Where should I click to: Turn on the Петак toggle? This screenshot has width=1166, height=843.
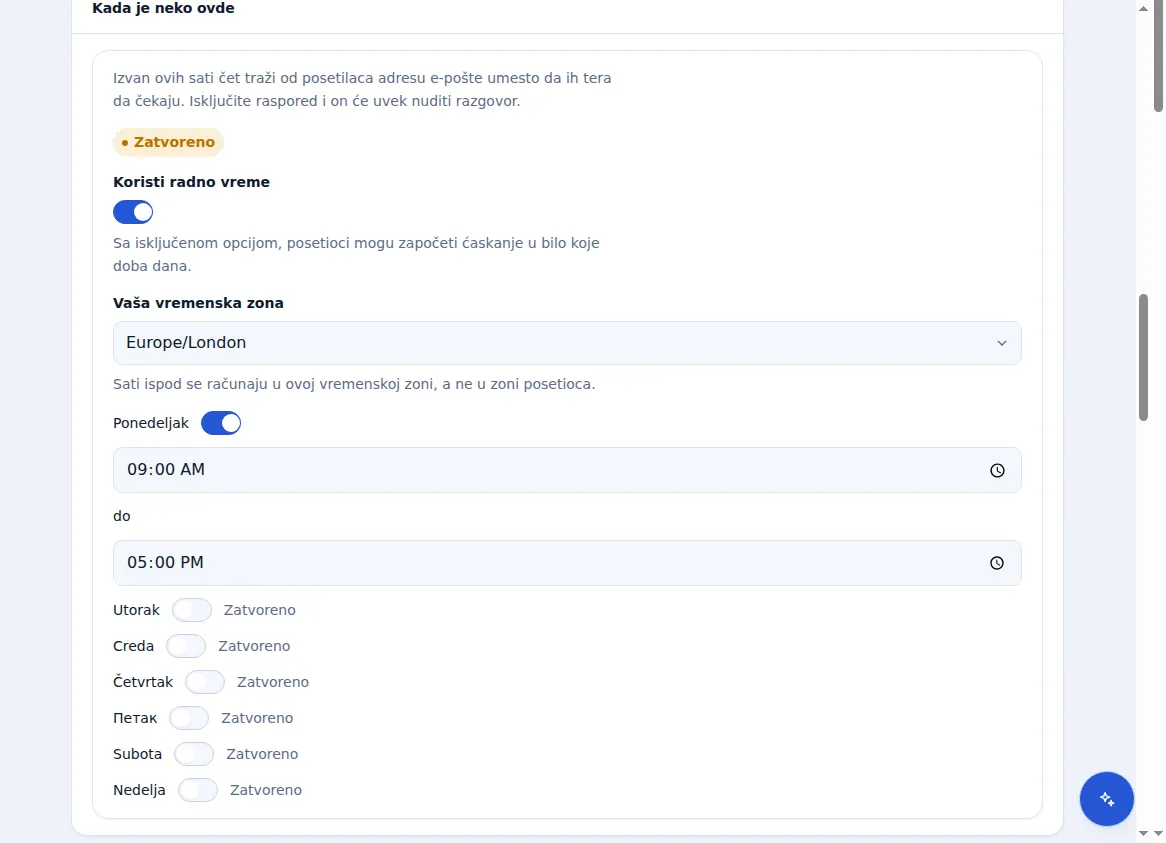[189, 718]
